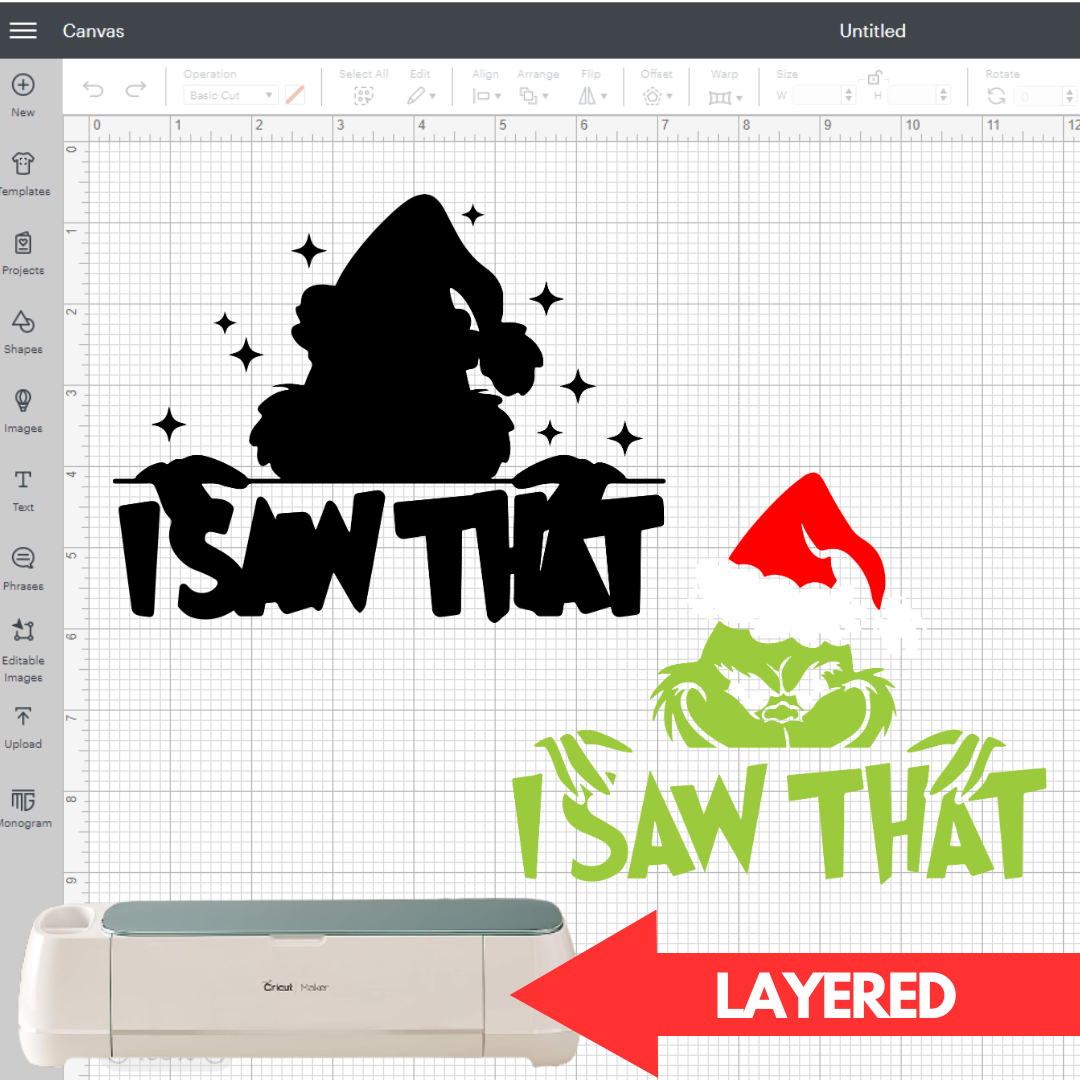1080x1080 pixels.
Task: Open the Upload panel
Action: tap(23, 727)
